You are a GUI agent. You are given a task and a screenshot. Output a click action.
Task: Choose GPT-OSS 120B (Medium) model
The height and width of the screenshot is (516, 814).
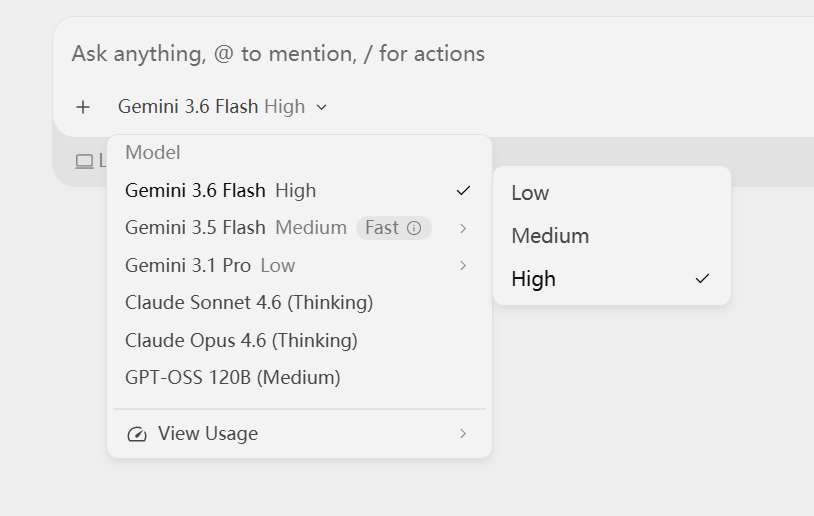click(300, 377)
